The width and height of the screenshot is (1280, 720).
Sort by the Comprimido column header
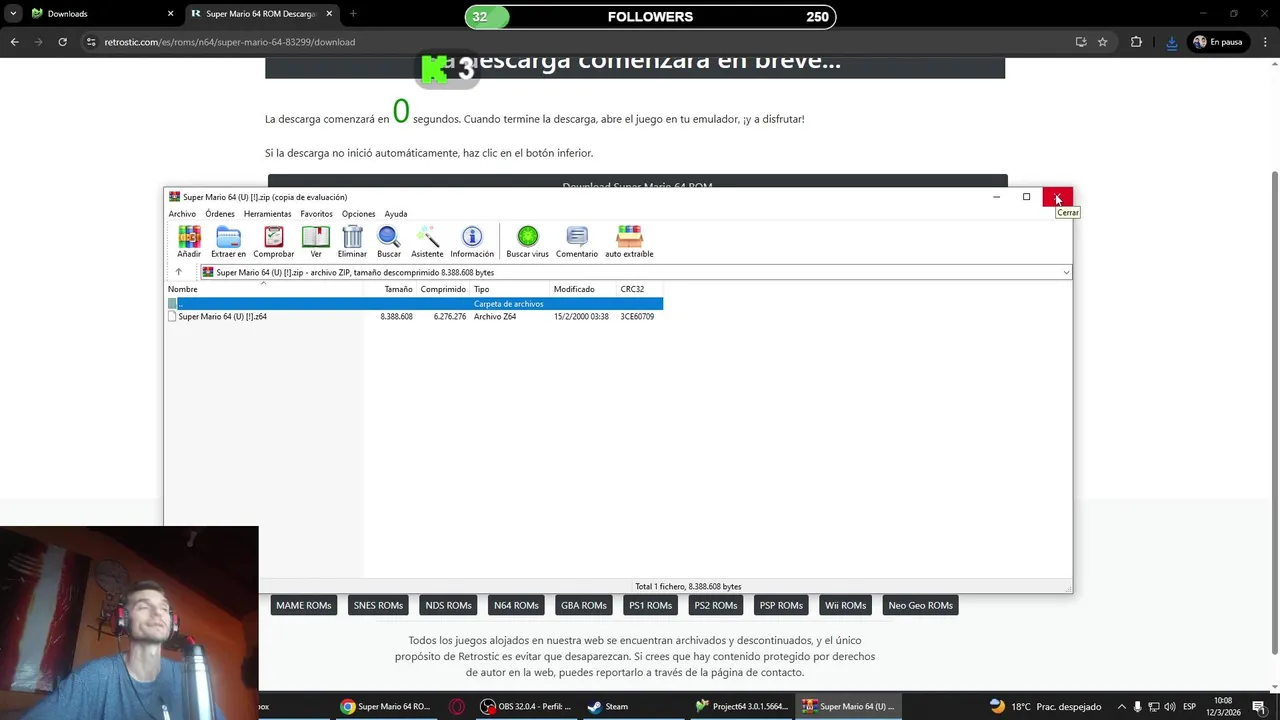[x=443, y=289]
